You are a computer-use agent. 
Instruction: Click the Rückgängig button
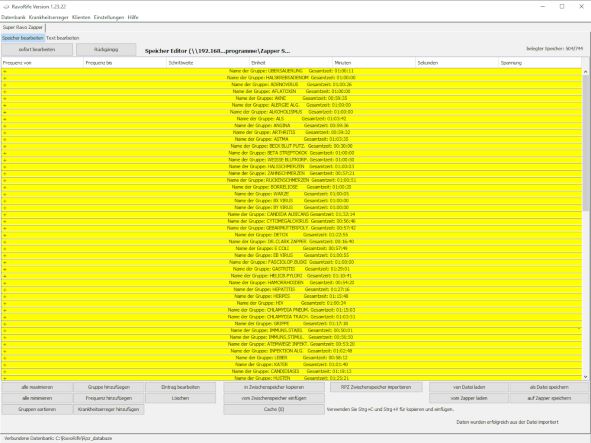106,49
